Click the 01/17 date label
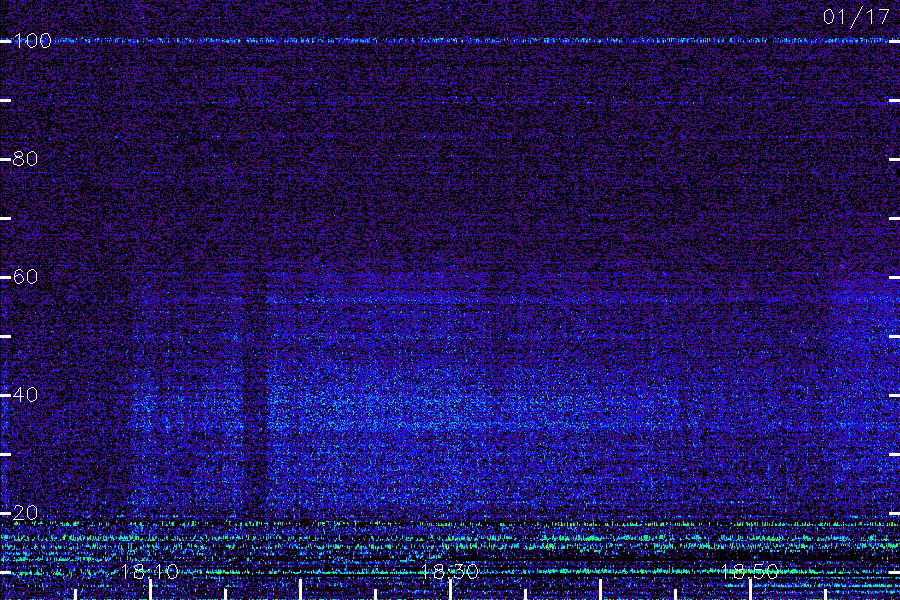The width and height of the screenshot is (900, 600). [x=856, y=17]
